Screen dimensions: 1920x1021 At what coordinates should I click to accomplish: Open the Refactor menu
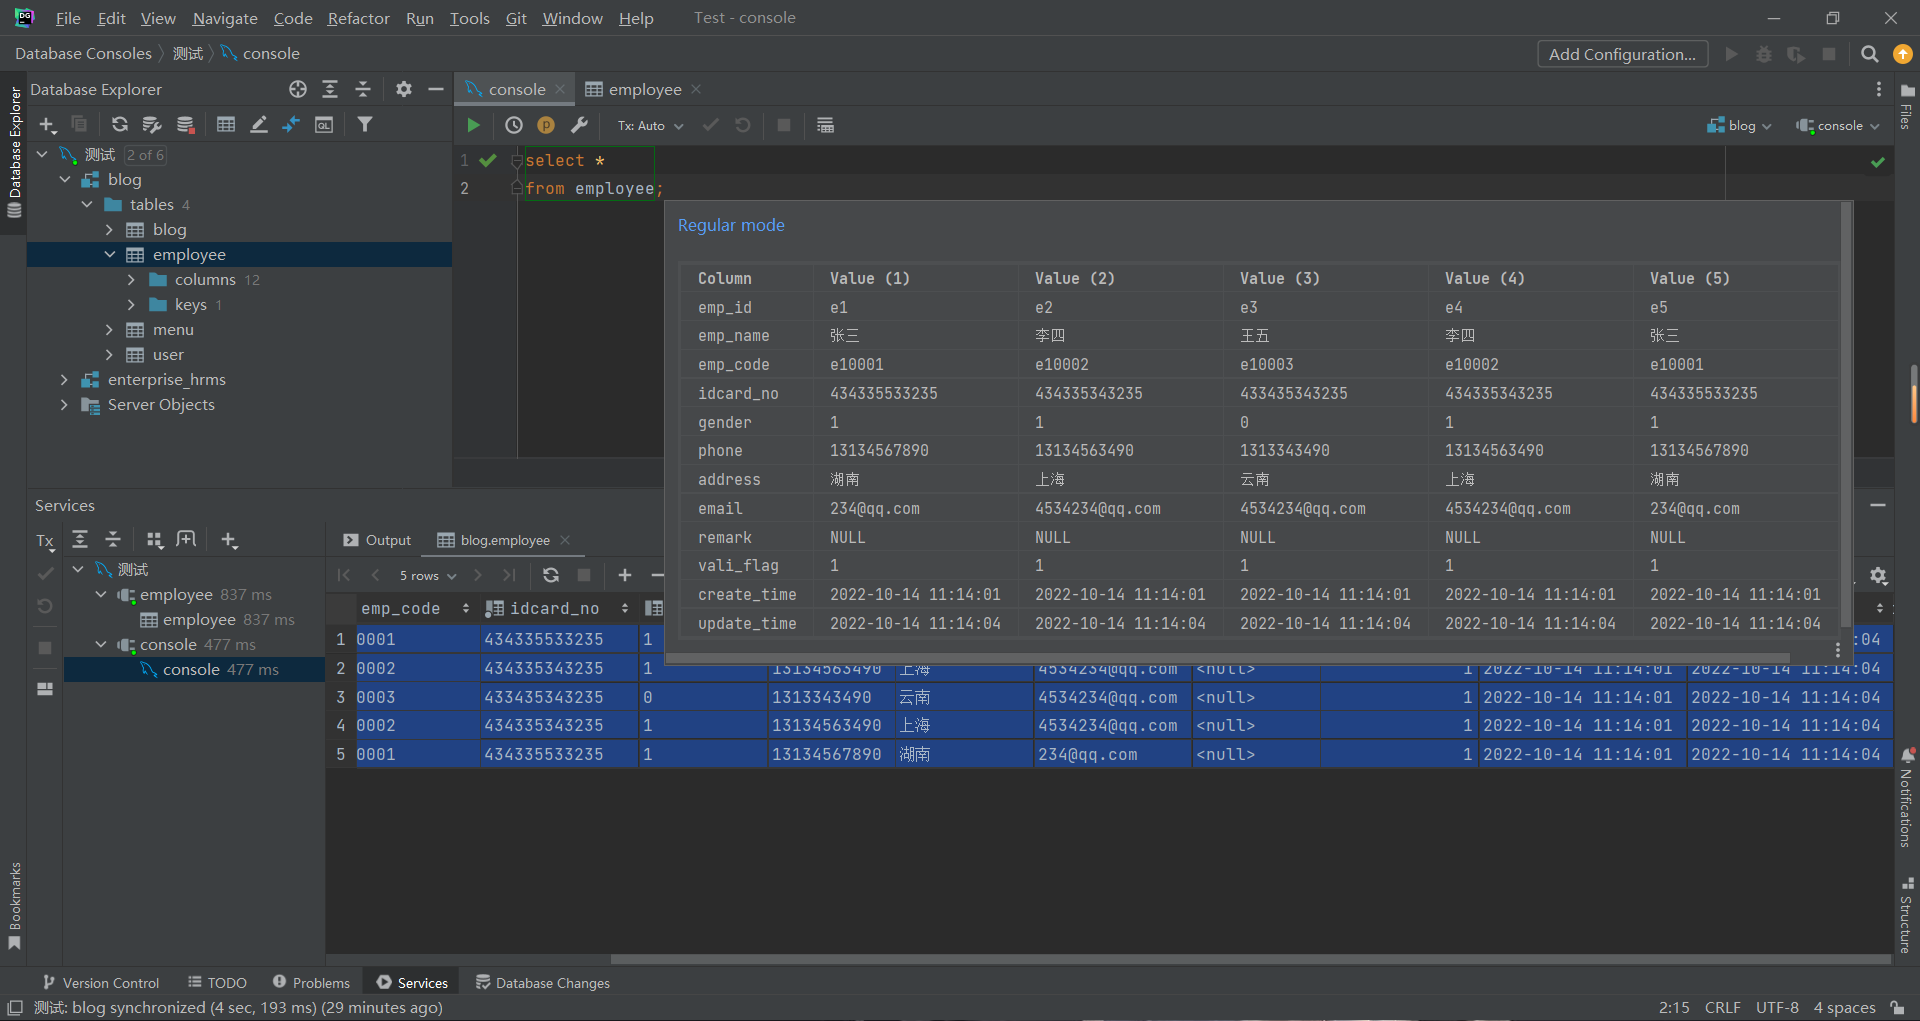[x=358, y=18]
